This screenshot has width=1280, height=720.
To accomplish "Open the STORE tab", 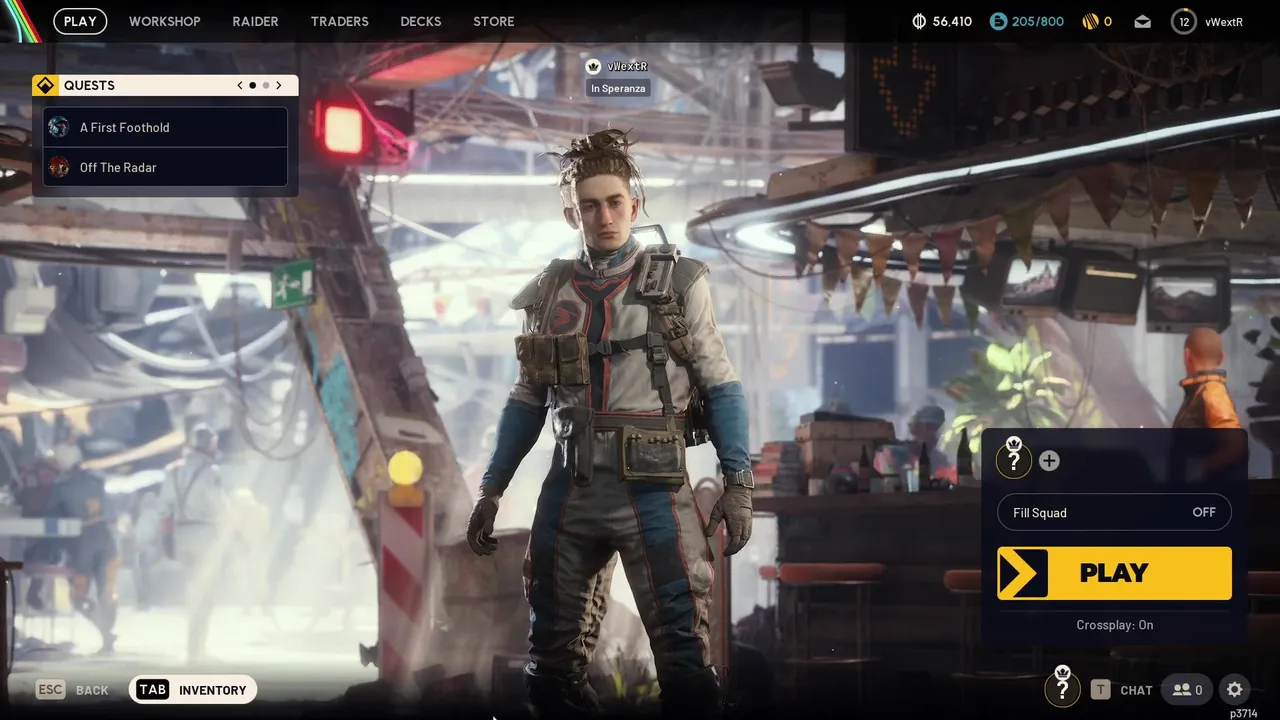I will [494, 21].
